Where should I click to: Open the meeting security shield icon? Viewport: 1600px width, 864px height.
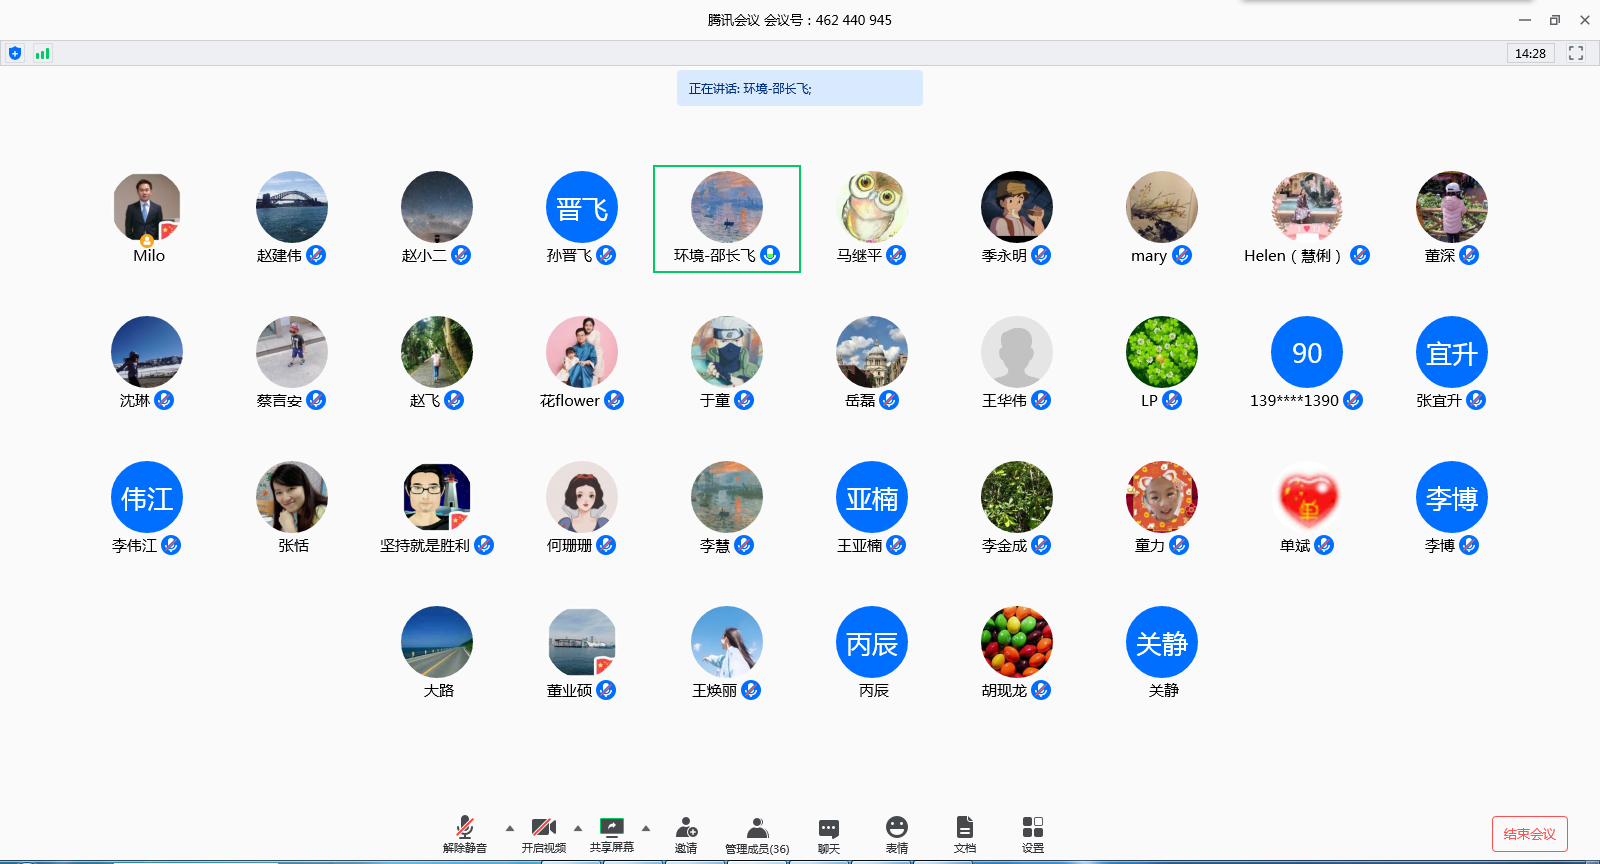15,53
